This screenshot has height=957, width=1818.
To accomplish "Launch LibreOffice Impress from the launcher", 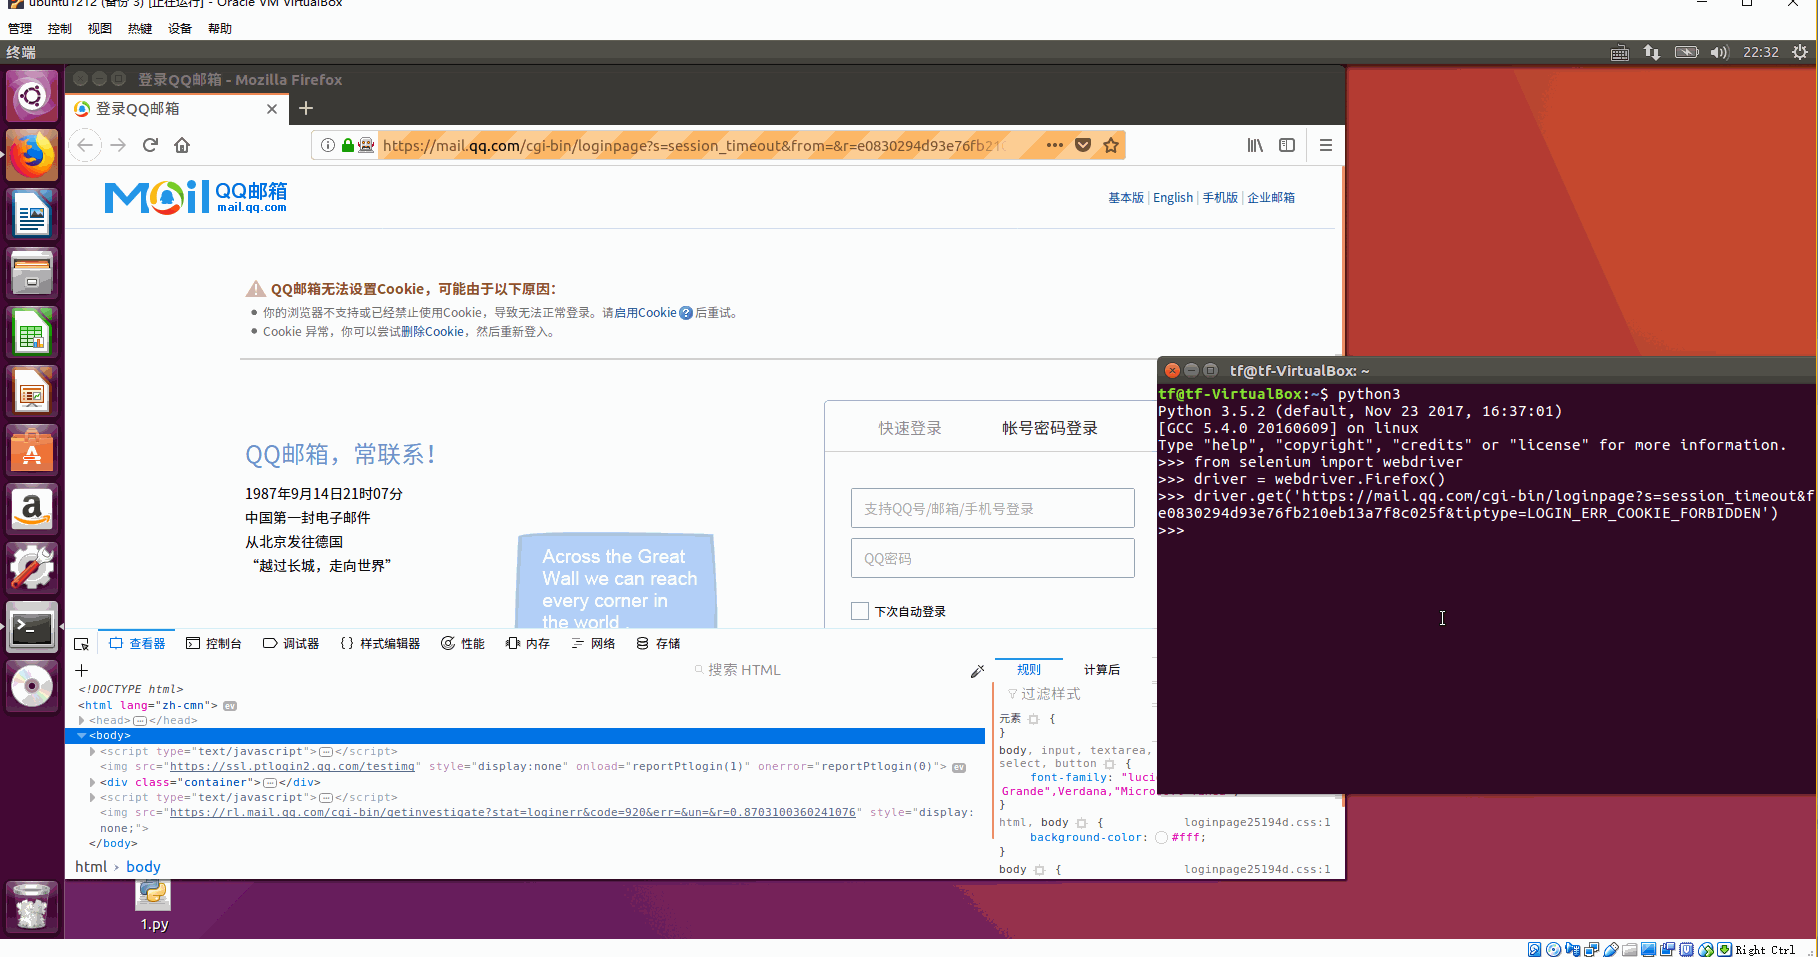I will point(32,392).
